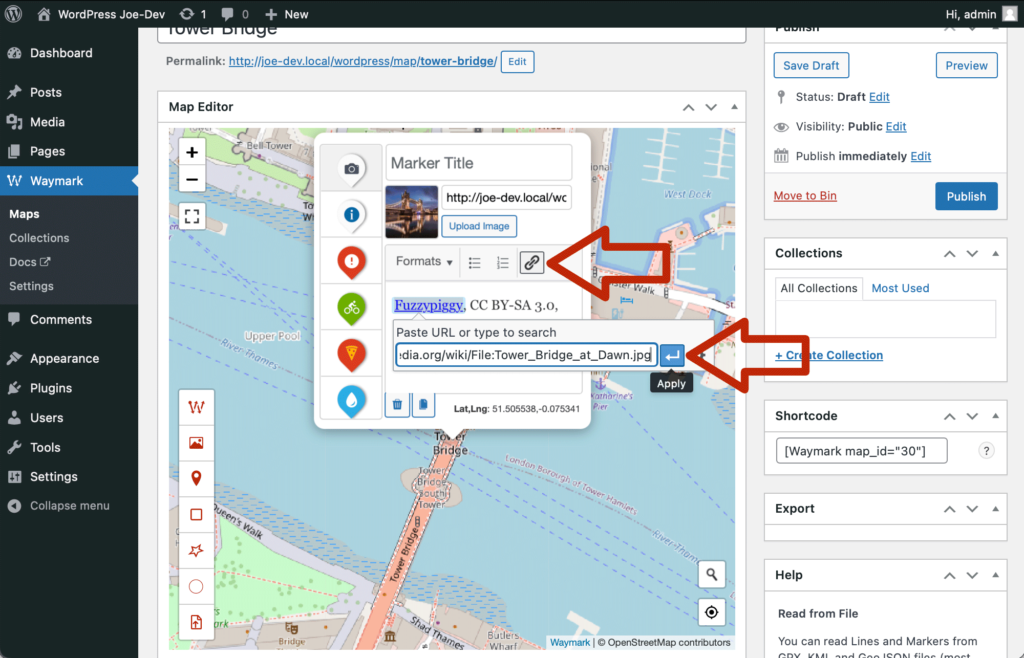Select the camera photo marker type
The image size is (1024, 658).
pos(351,169)
